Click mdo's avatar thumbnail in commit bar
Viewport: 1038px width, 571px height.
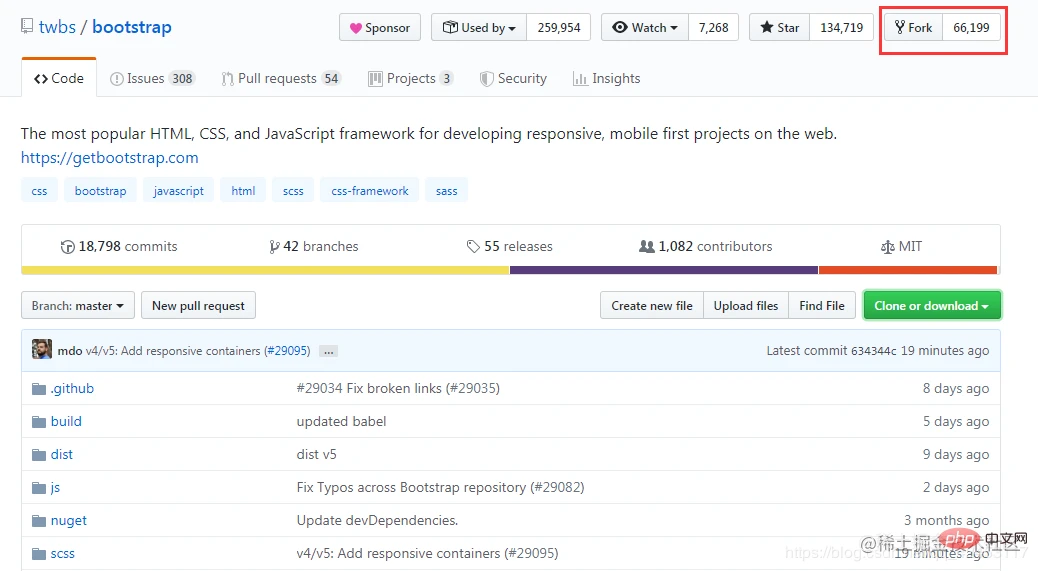coord(42,350)
